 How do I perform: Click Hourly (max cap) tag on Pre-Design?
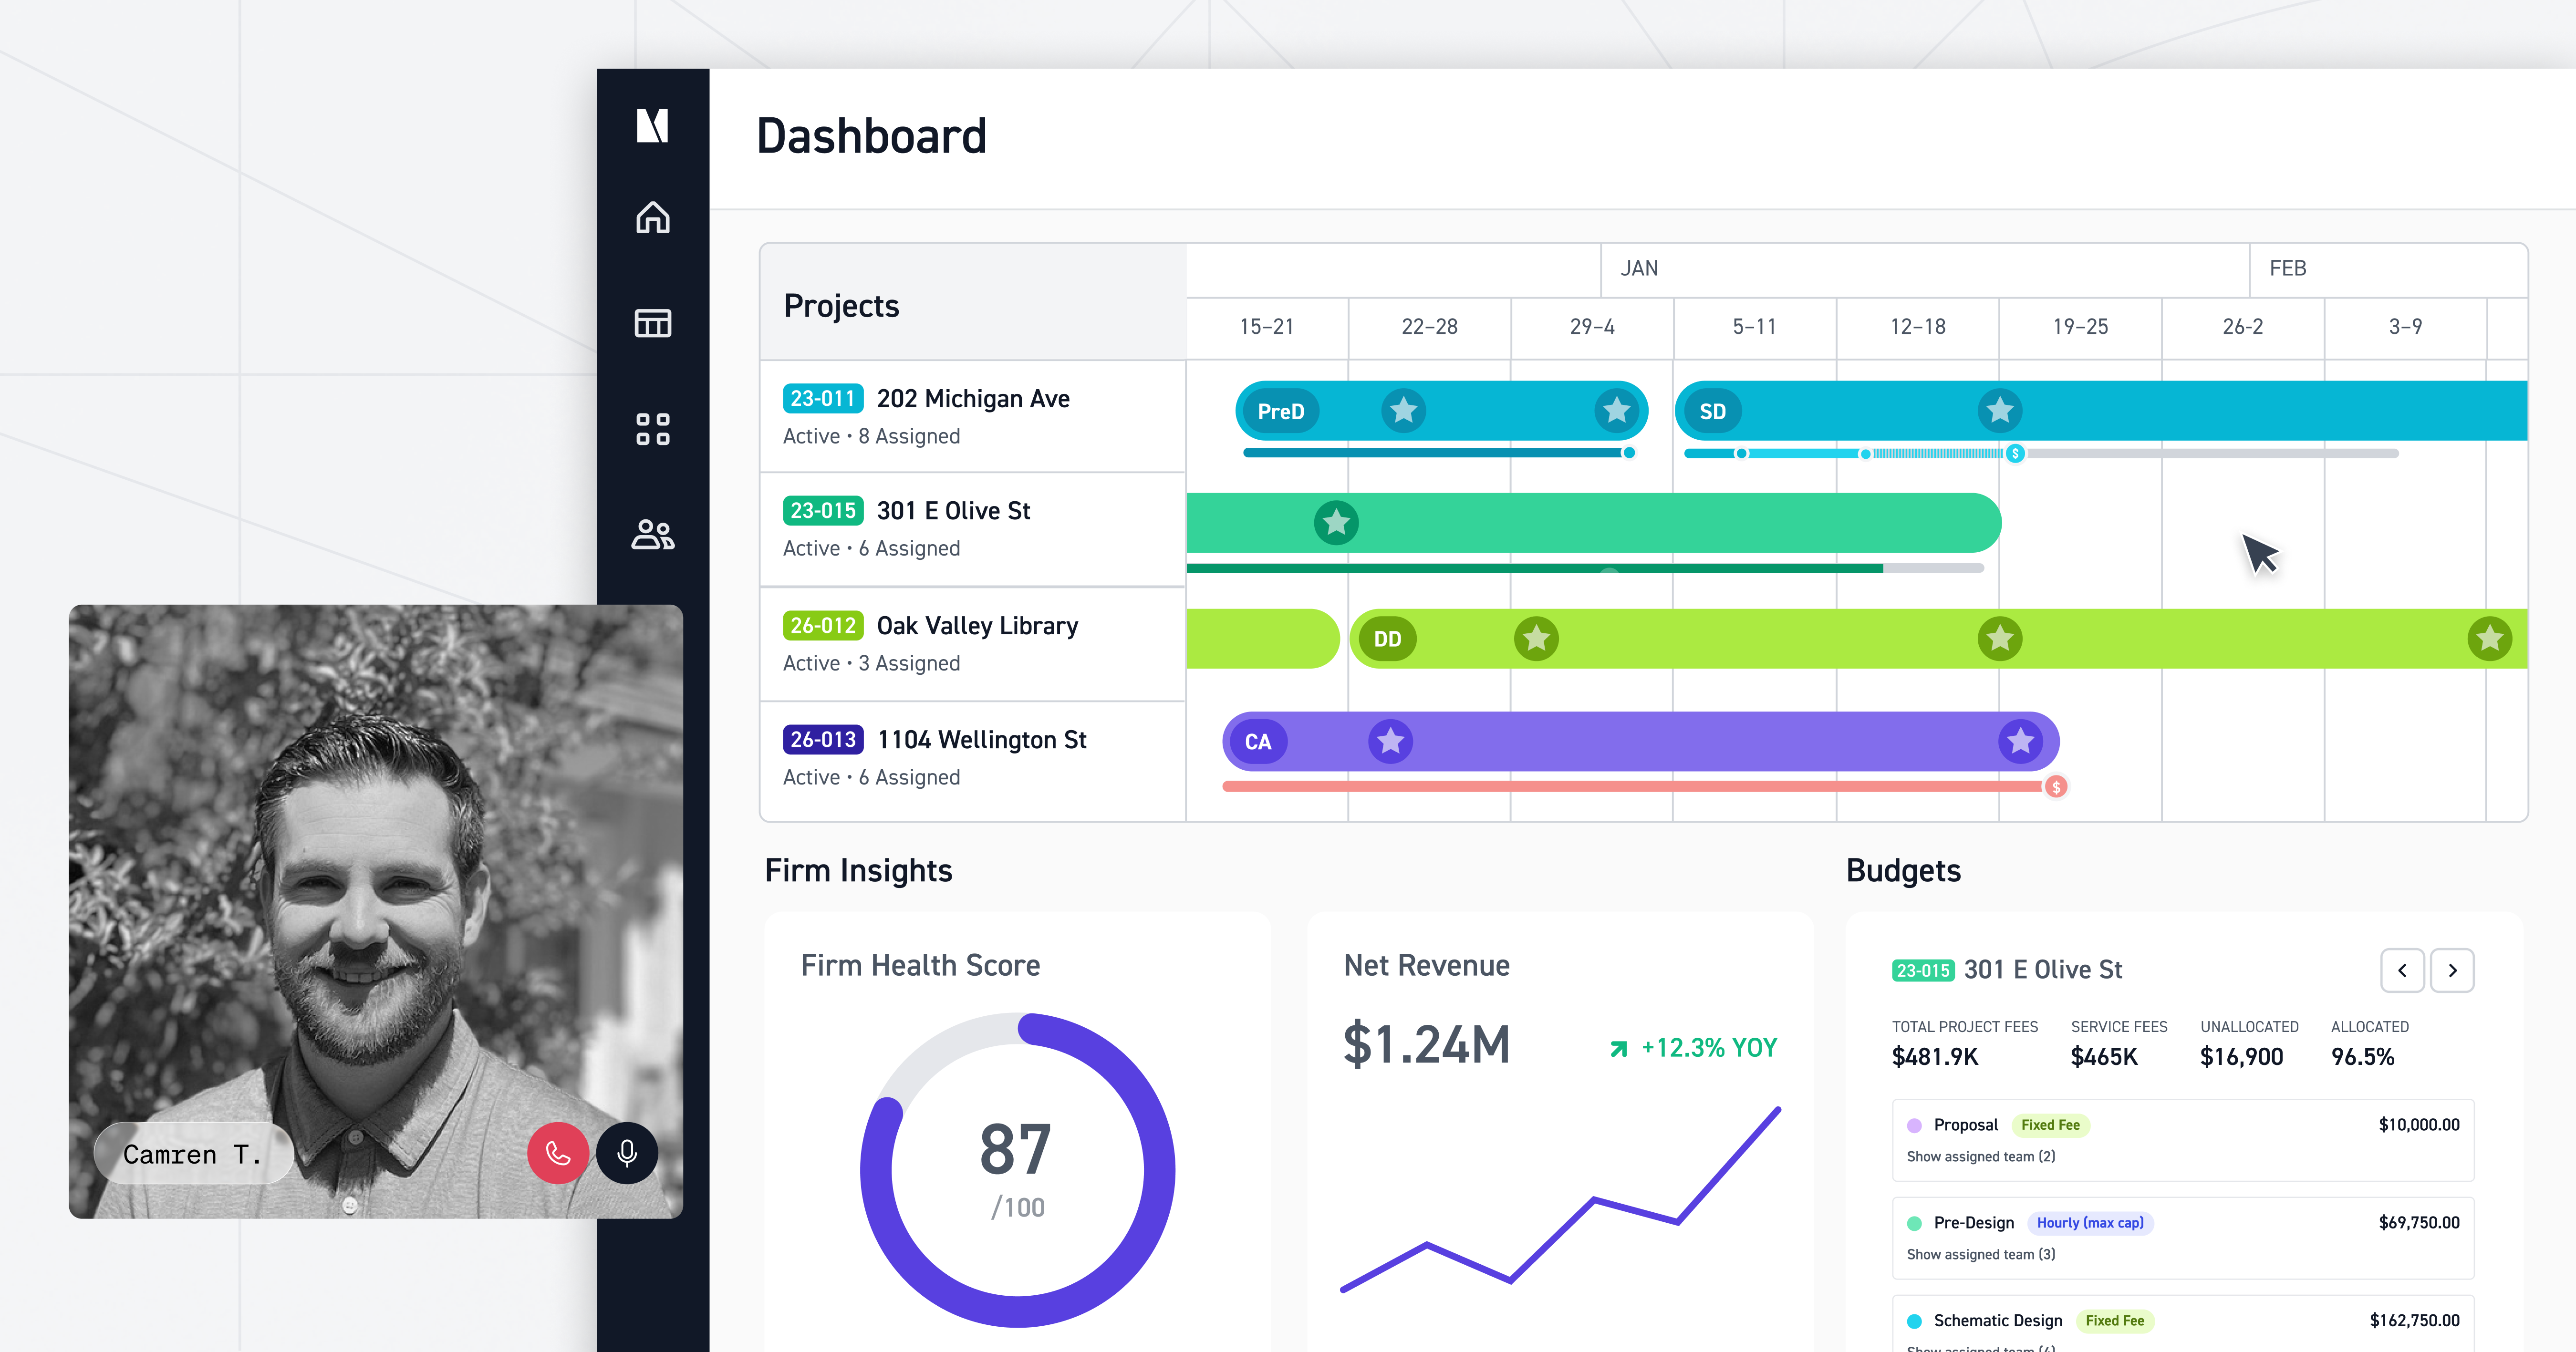2090,1223
